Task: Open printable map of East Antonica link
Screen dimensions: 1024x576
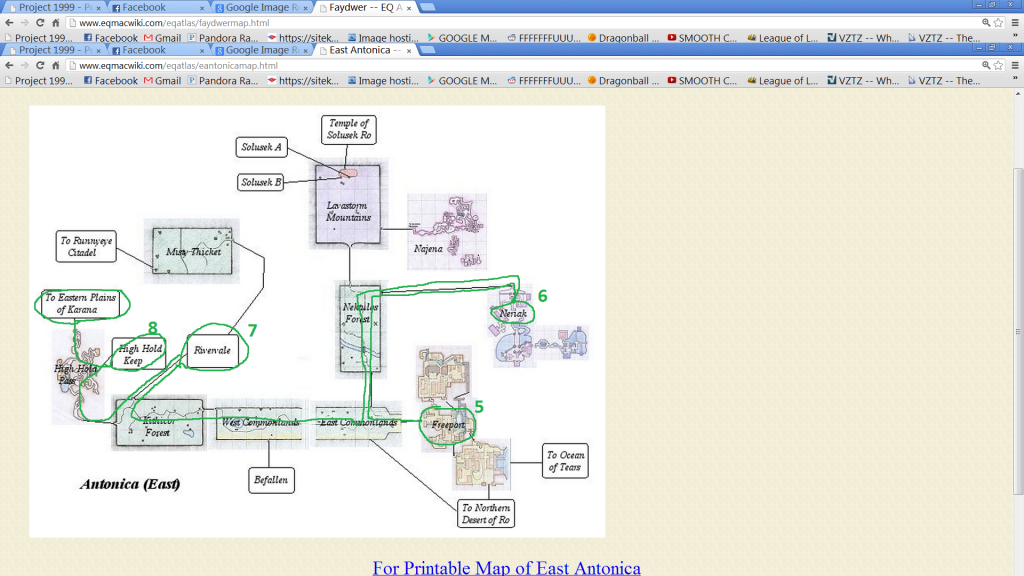Action: coord(506,567)
